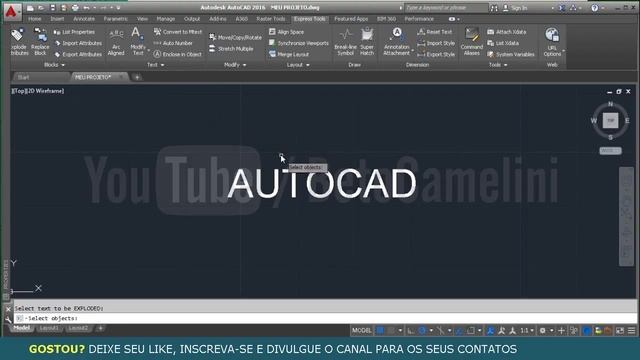Click the Save icon in quick access toolbar
The height and width of the screenshot is (360, 640).
53,8
